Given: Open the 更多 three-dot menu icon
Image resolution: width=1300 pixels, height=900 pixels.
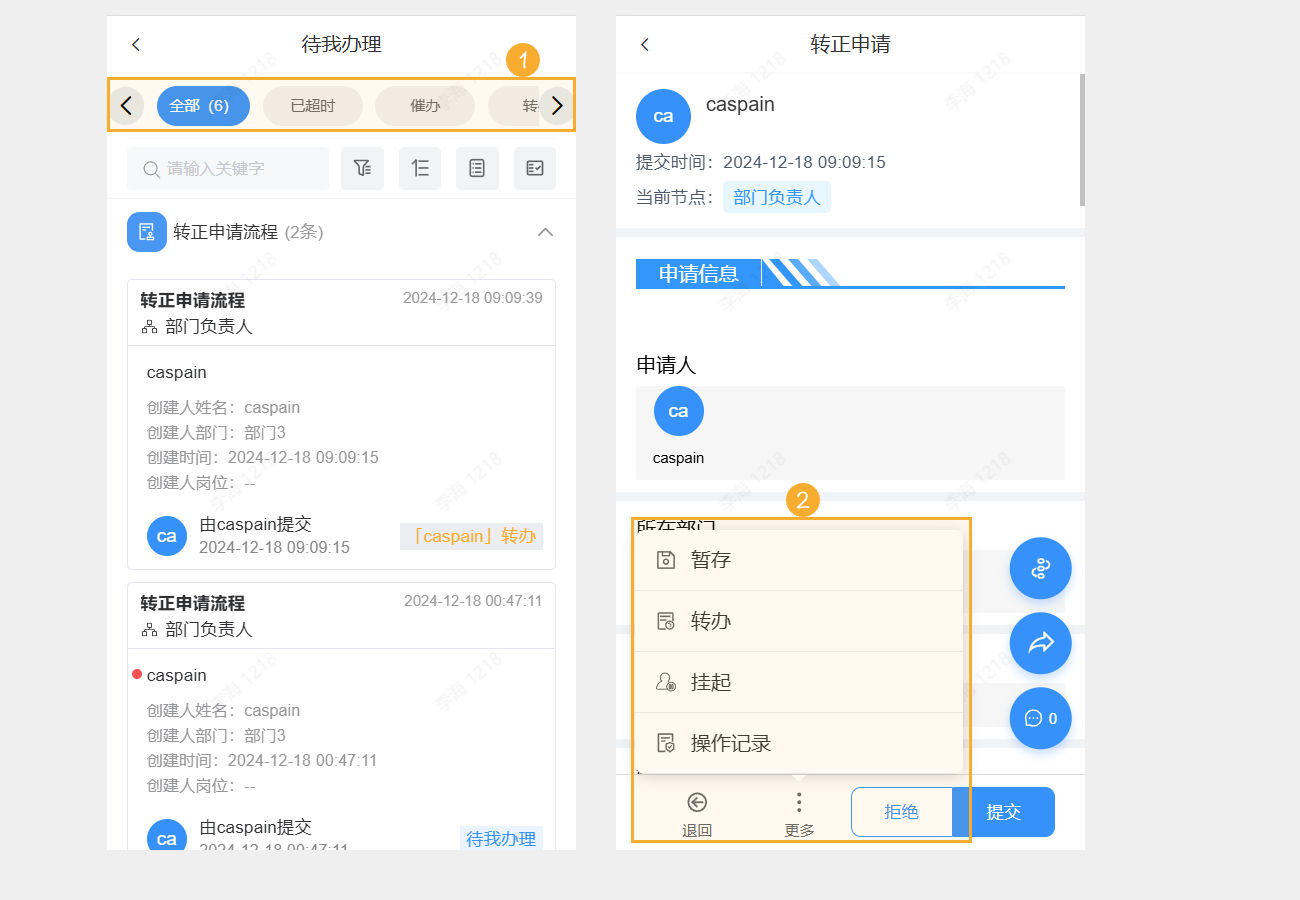Looking at the screenshot, I should (798, 811).
